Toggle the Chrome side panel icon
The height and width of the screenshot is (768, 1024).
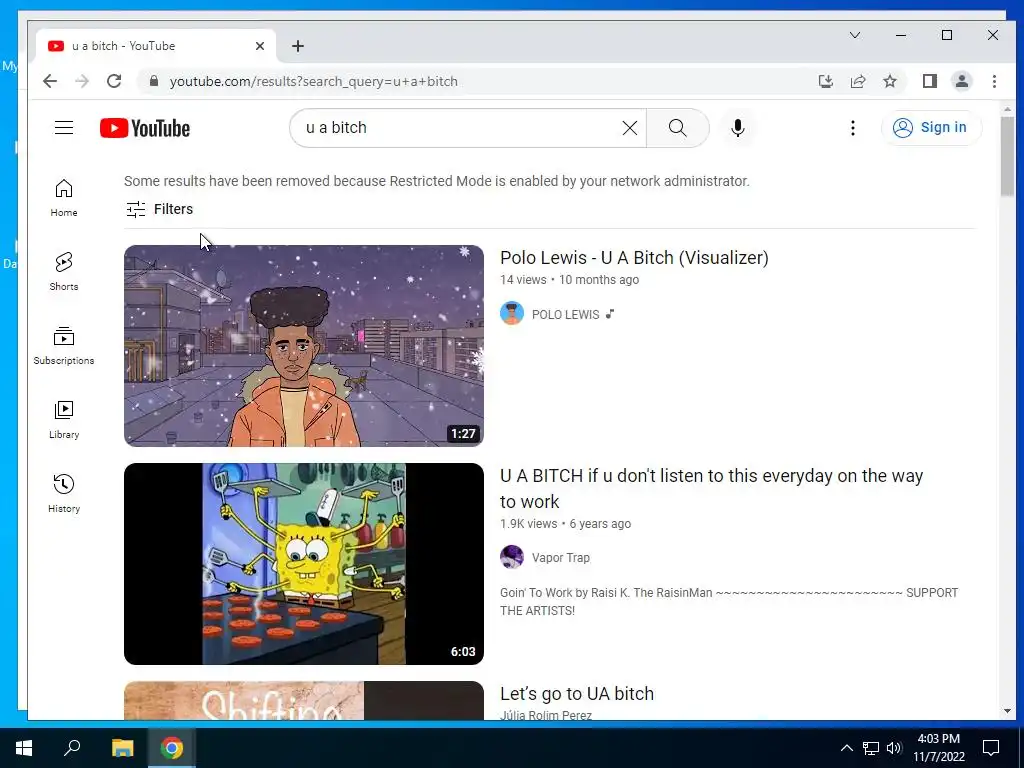[930, 81]
